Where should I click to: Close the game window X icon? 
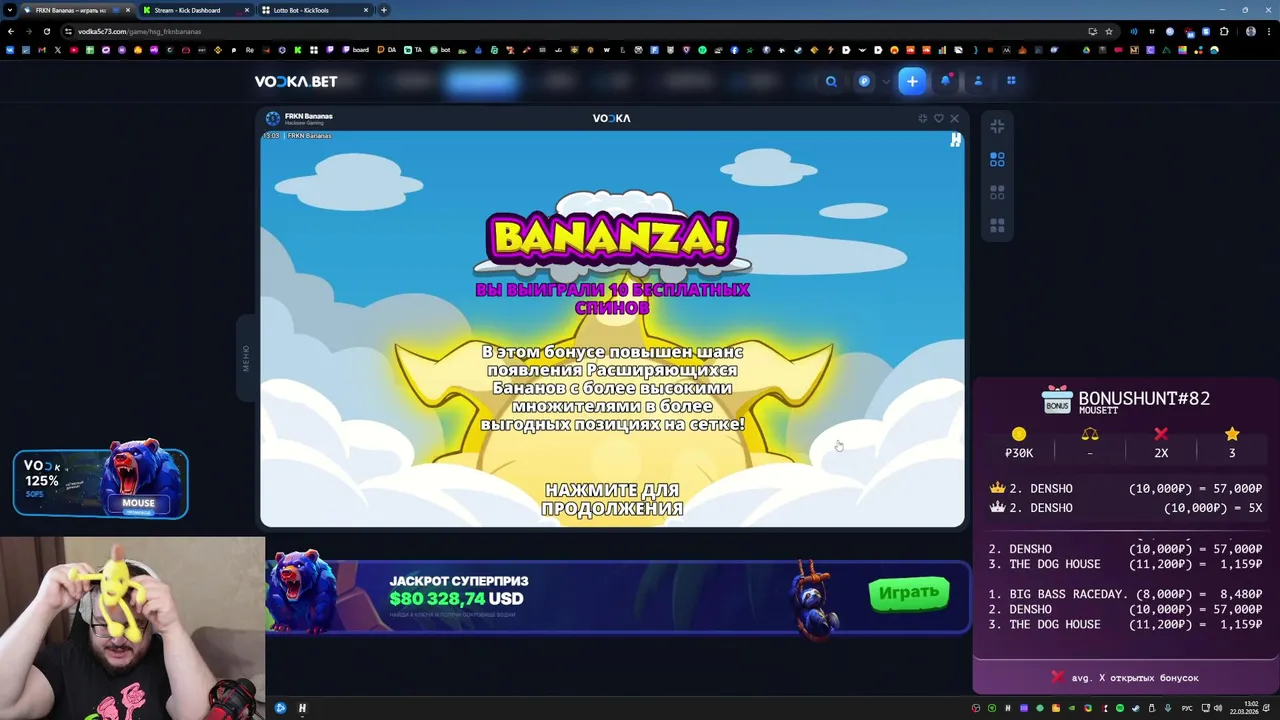tap(954, 118)
